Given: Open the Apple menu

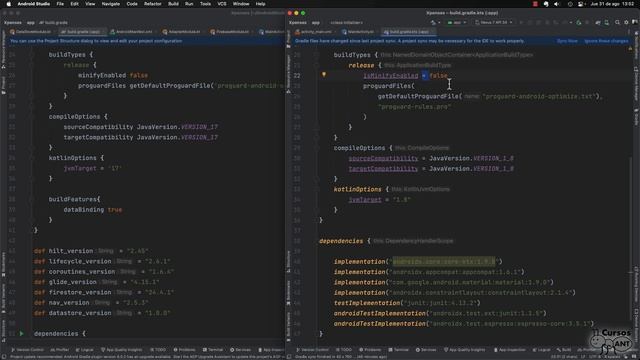Looking at the screenshot, I should (x=9, y=4).
